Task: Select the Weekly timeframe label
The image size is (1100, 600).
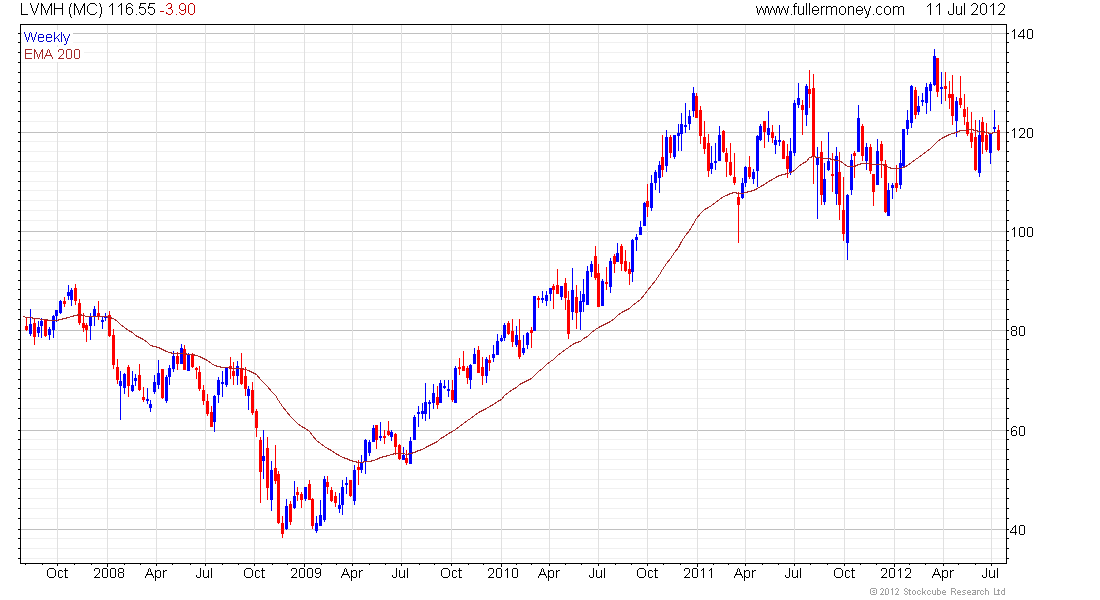Action: (47, 37)
